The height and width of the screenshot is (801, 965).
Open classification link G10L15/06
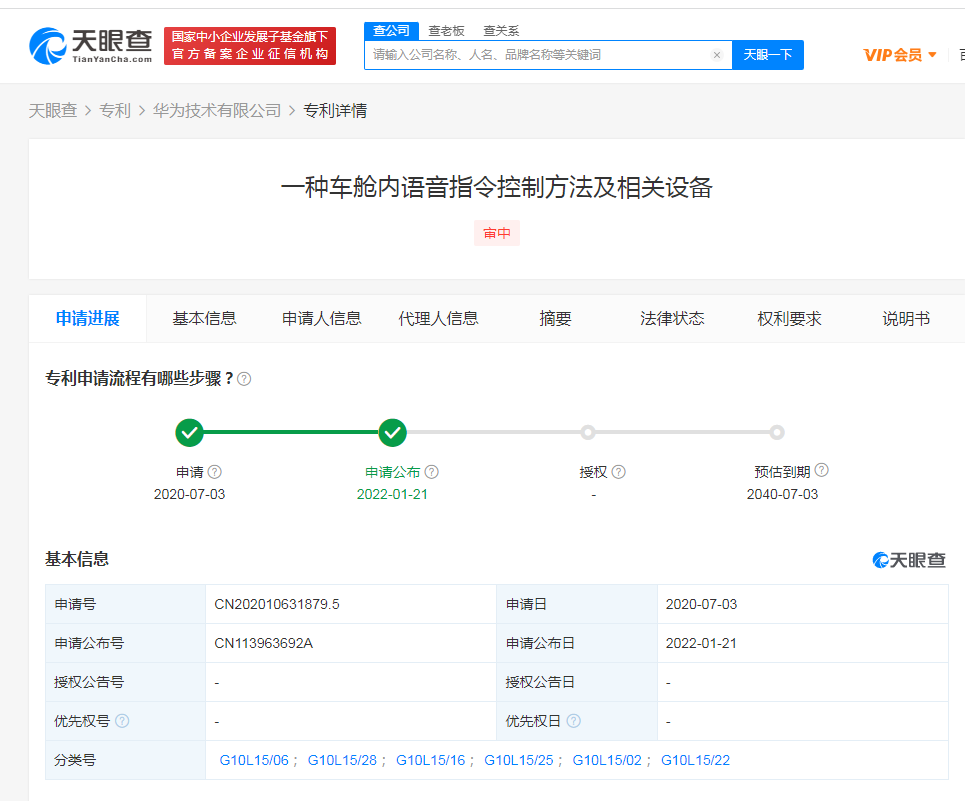click(254, 760)
